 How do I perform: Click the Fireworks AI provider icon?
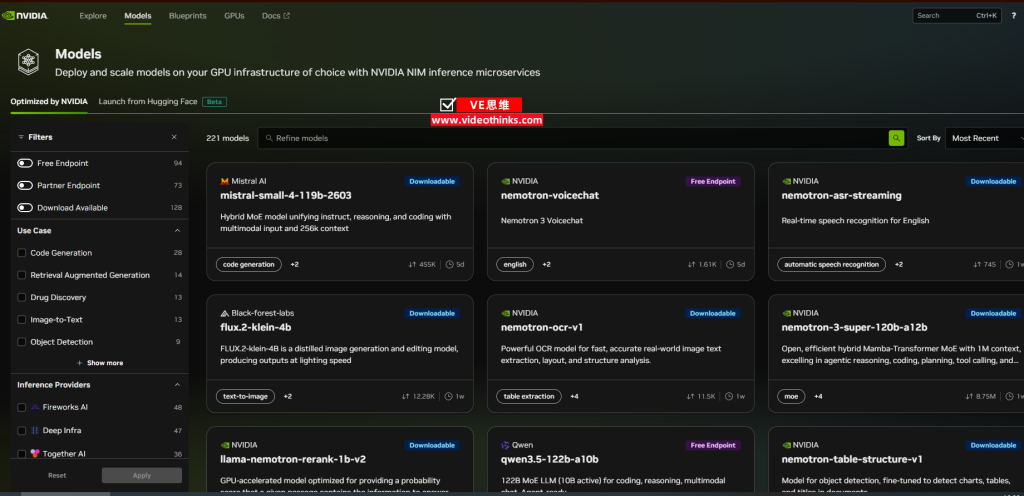tap(35, 407)
